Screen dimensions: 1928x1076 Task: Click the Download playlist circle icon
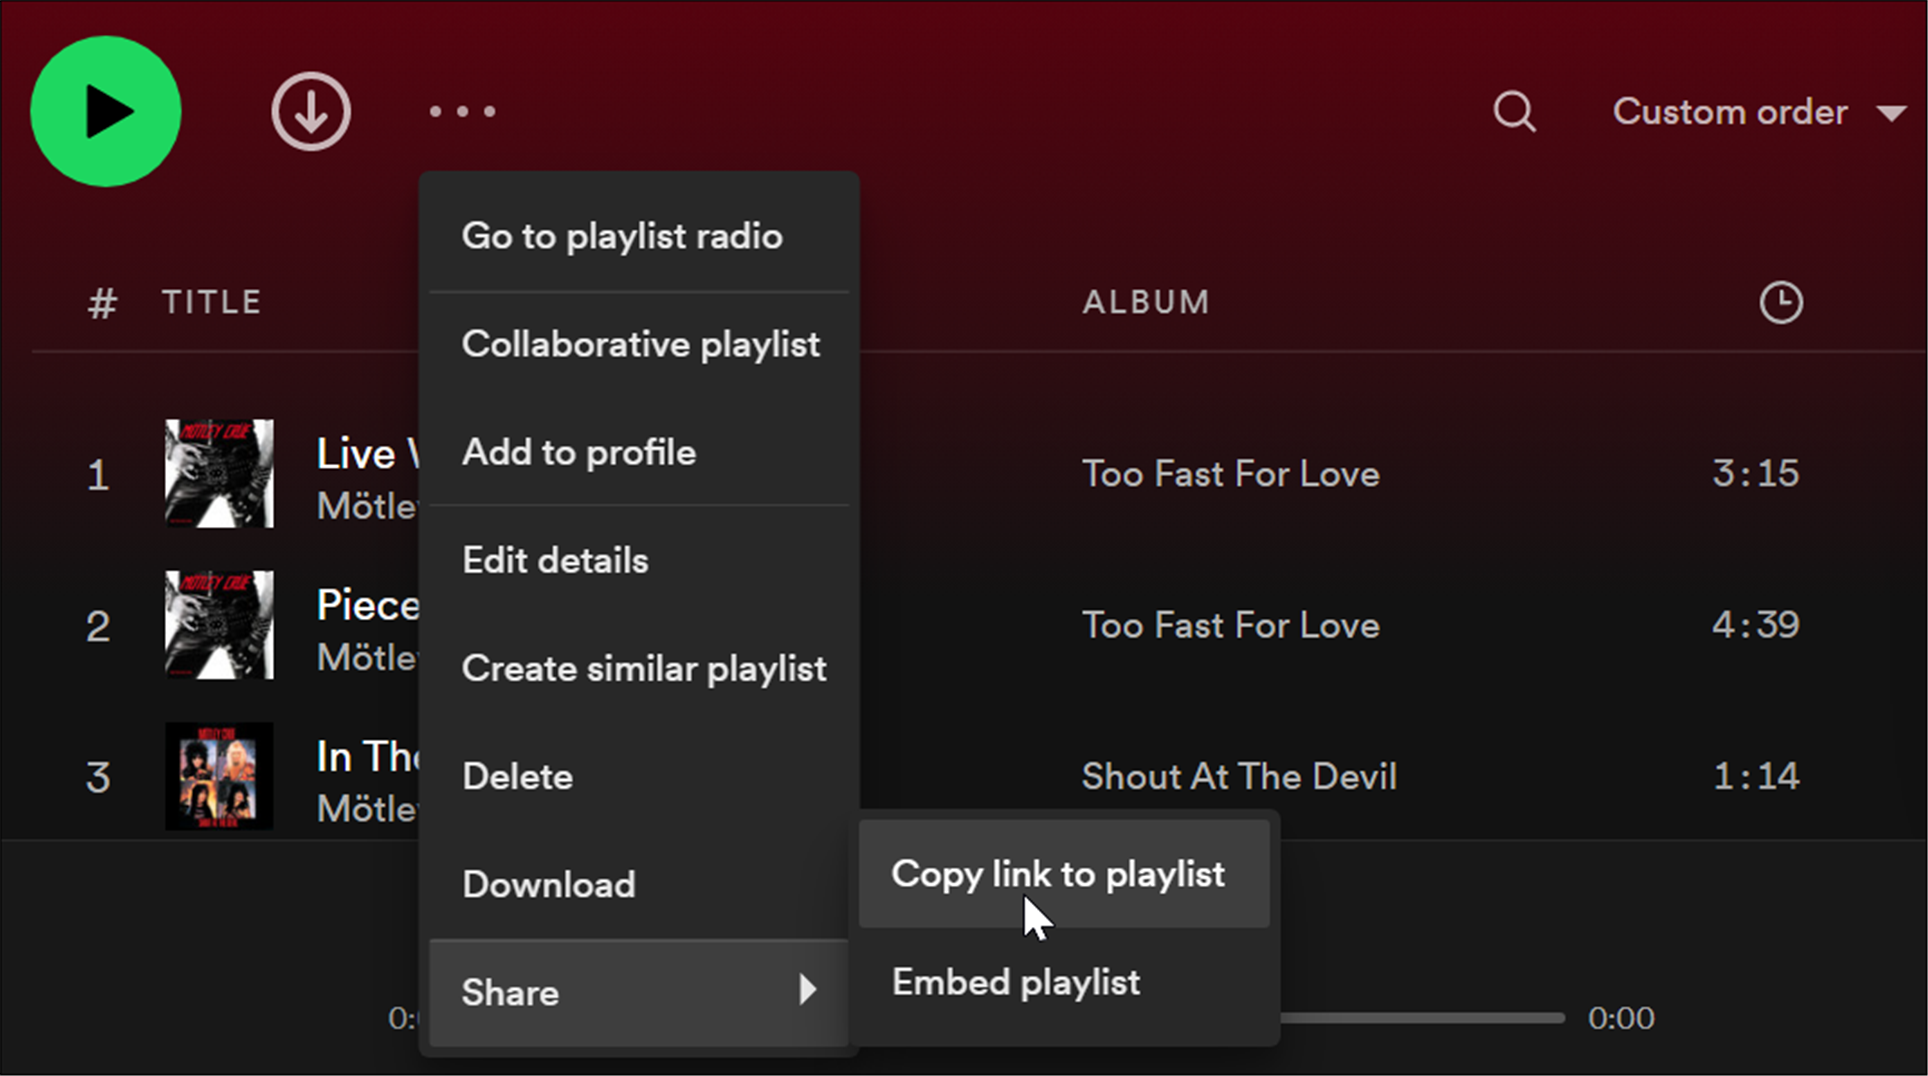click(x=311, y=111)
